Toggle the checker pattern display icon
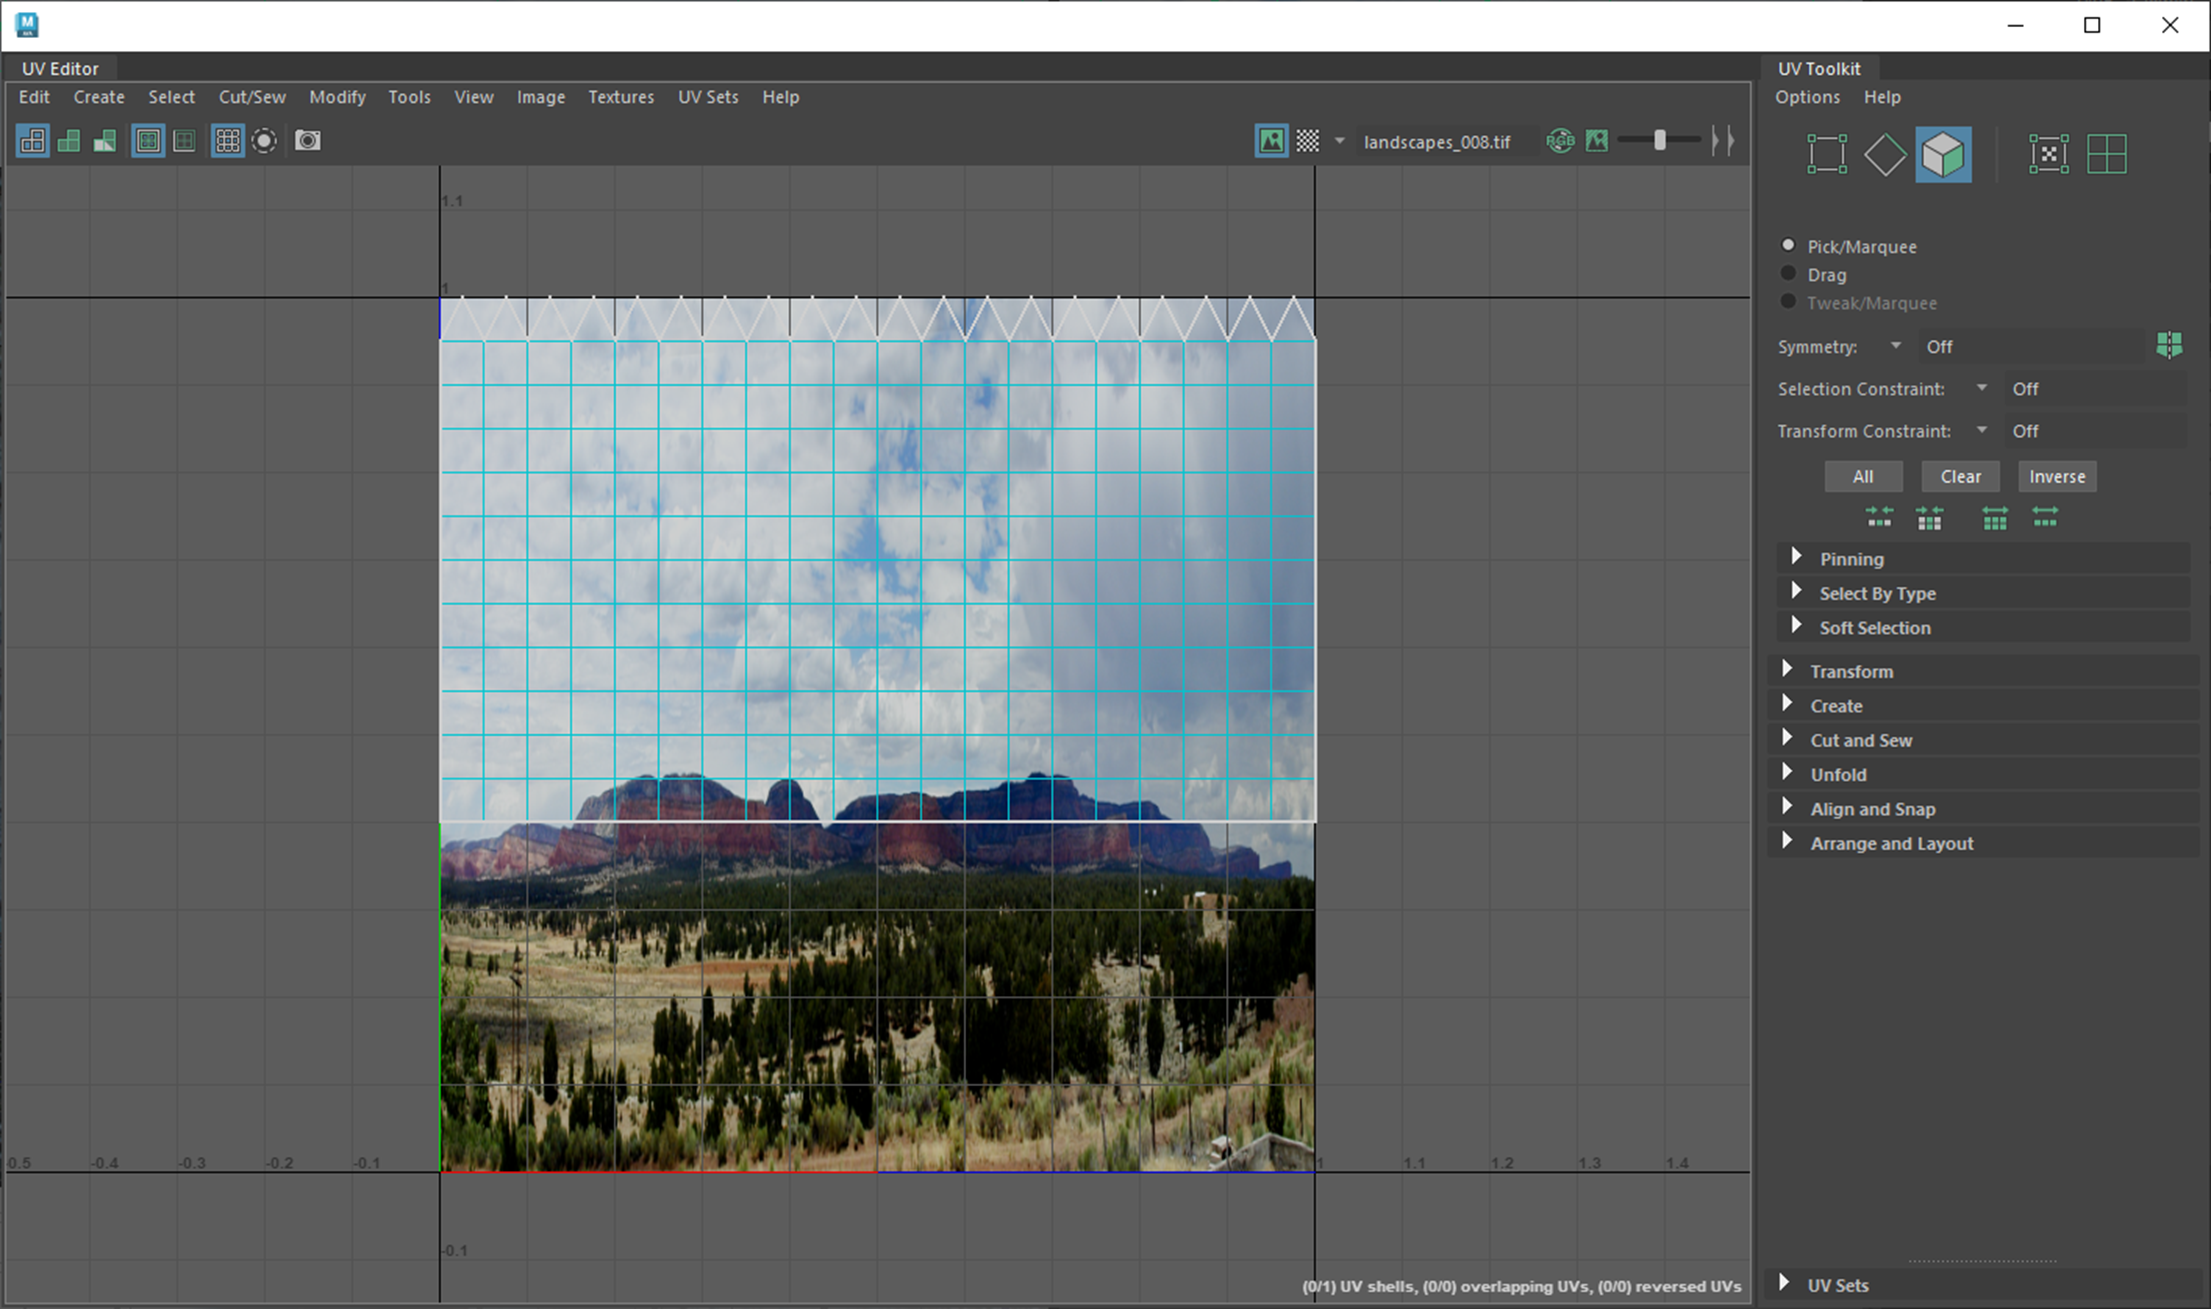 click(1308, 141)
